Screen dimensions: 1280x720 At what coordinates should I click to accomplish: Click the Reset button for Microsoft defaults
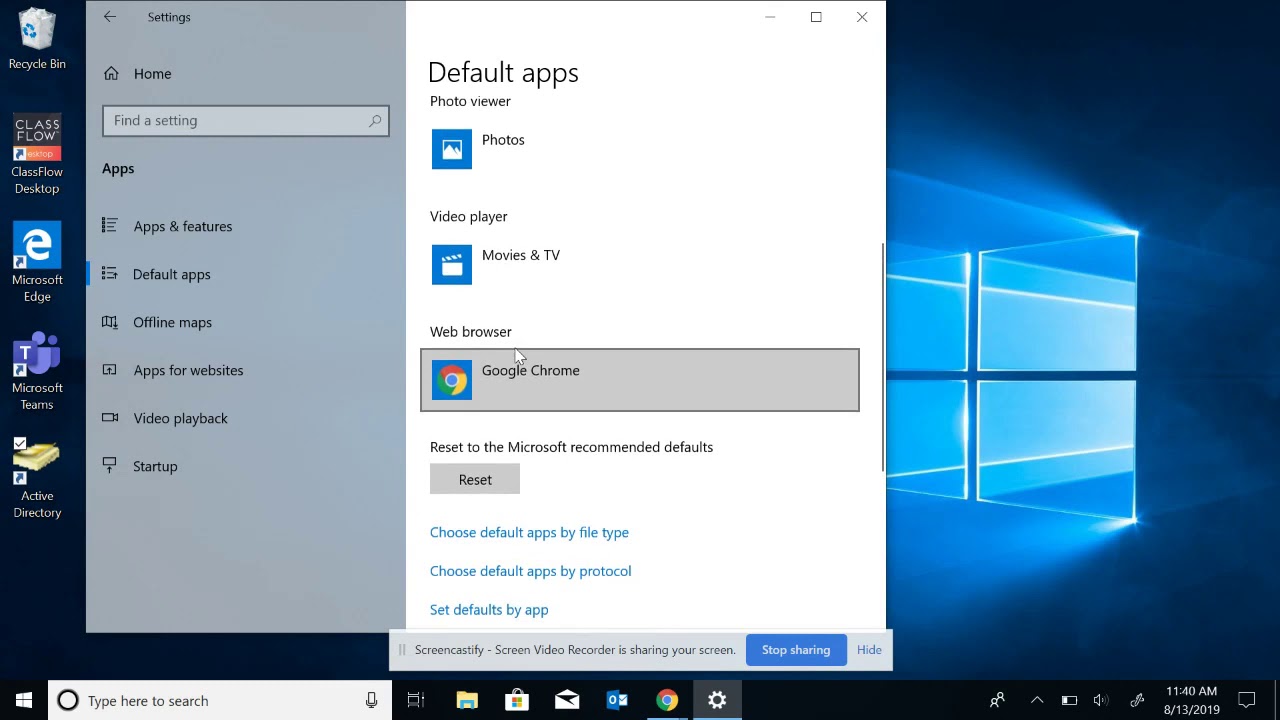[475, 479]
